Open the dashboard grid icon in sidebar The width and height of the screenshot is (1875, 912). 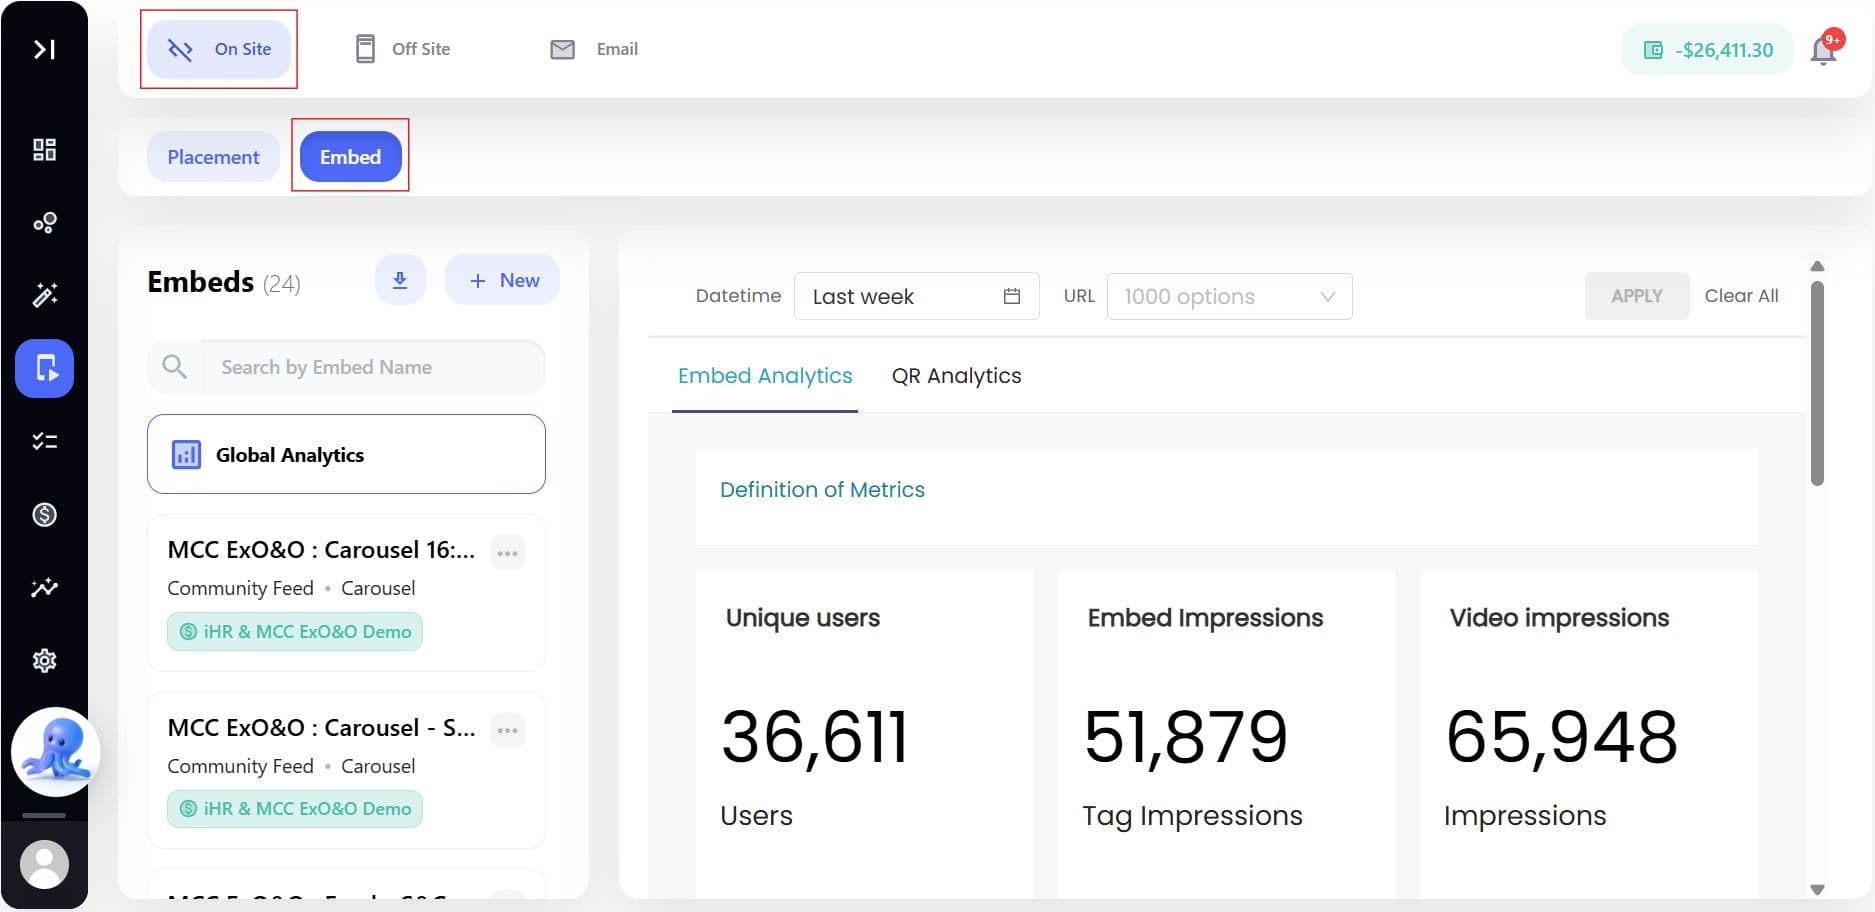(44, 150)
